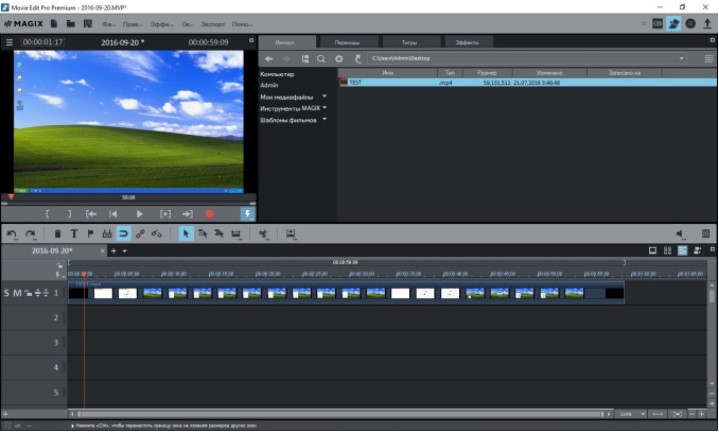
Task: Ungroup objects with the broken link icon
Action: tap(156, 234)
